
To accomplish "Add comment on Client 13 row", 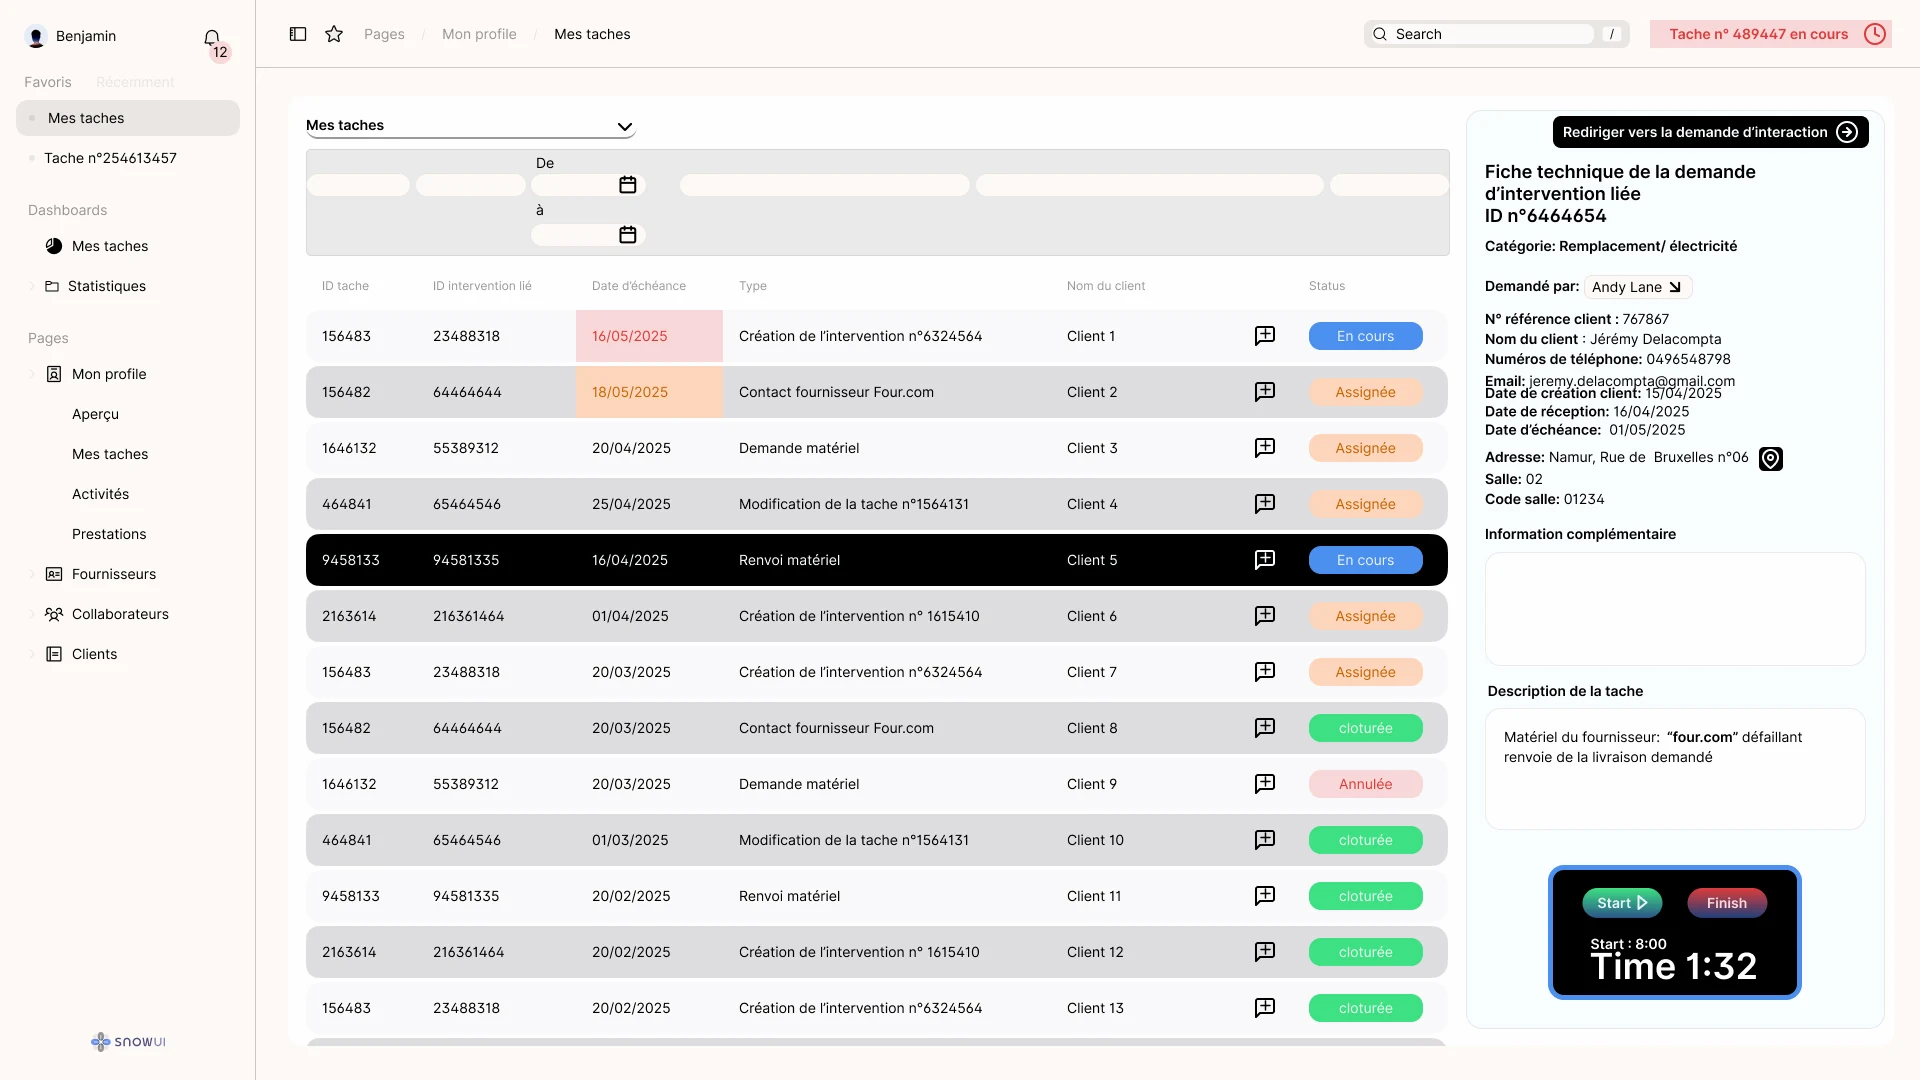I will pyautogui.click(x=1265, y=1008).
